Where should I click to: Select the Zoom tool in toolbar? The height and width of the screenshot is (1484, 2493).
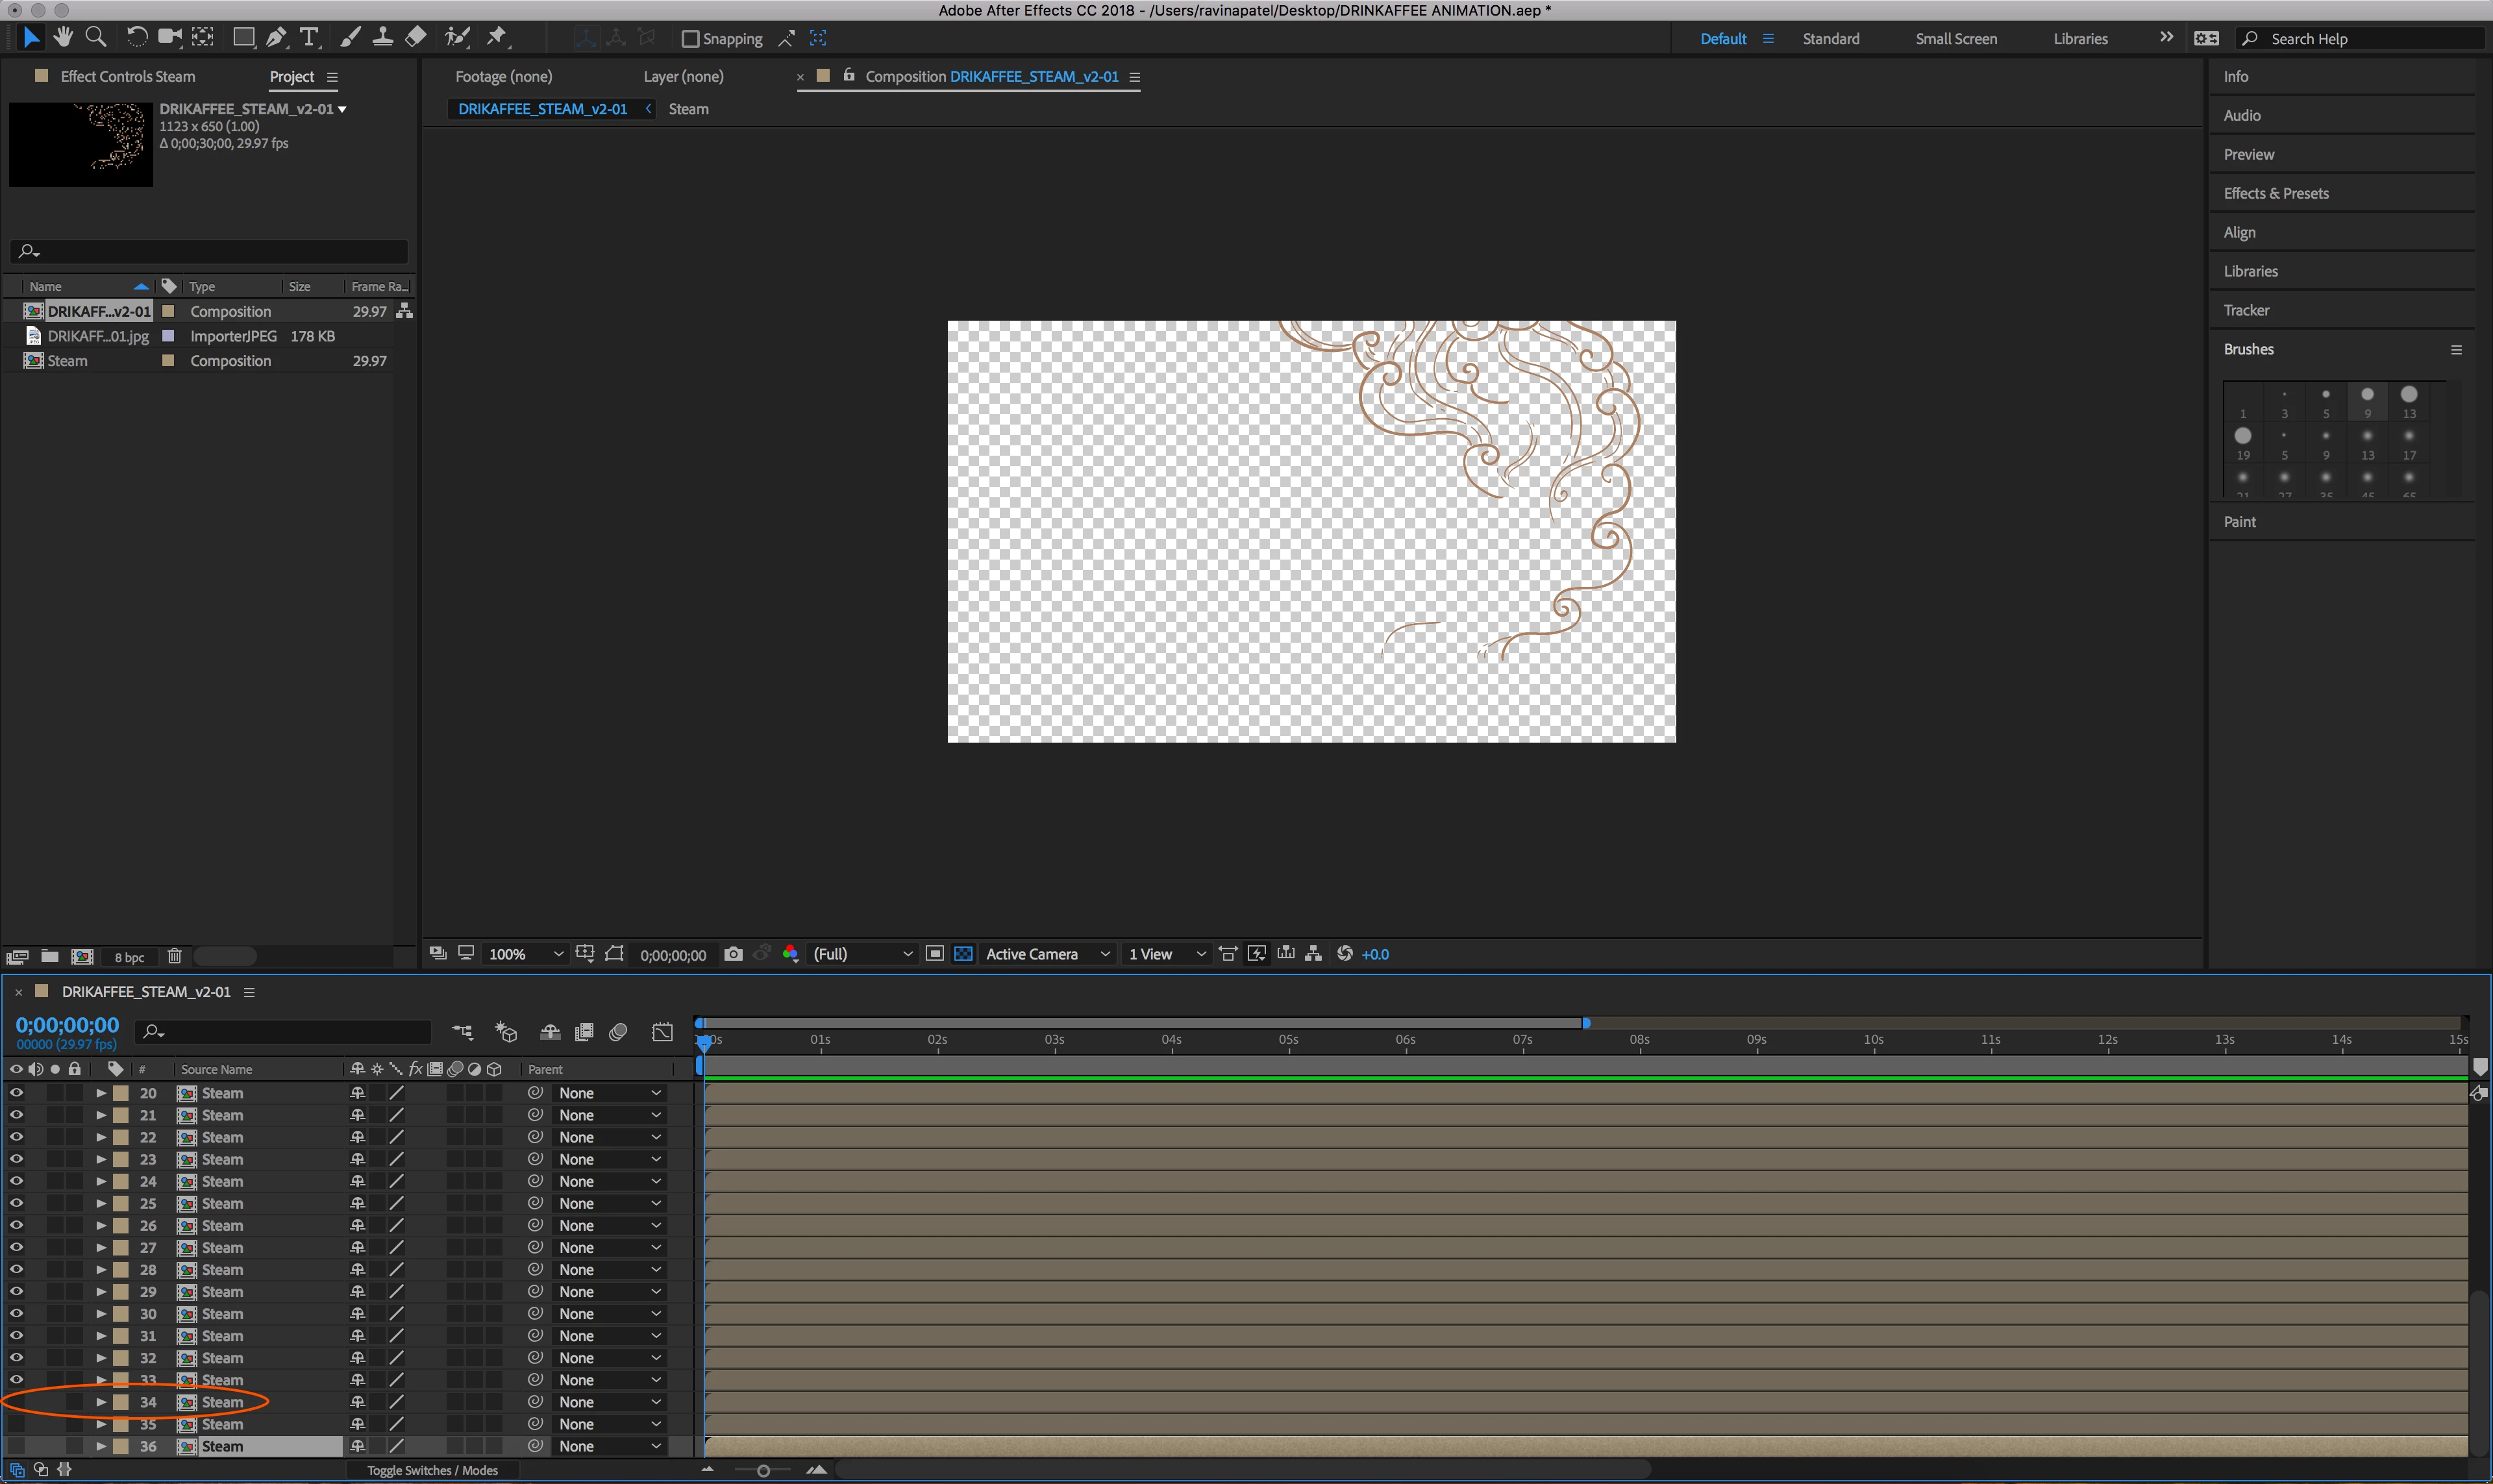click(96, 37)
